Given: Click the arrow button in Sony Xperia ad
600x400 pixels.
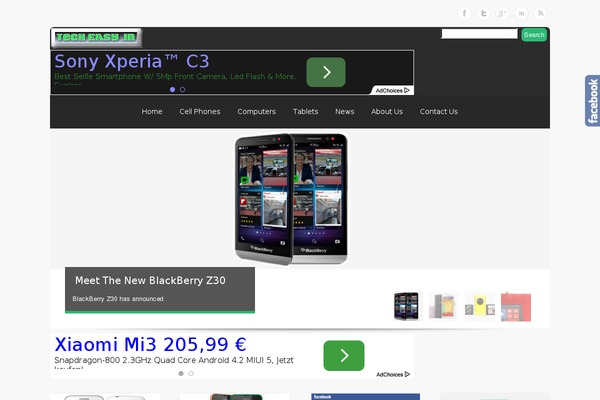Looking at the screenshot, I should click(326, 72).
